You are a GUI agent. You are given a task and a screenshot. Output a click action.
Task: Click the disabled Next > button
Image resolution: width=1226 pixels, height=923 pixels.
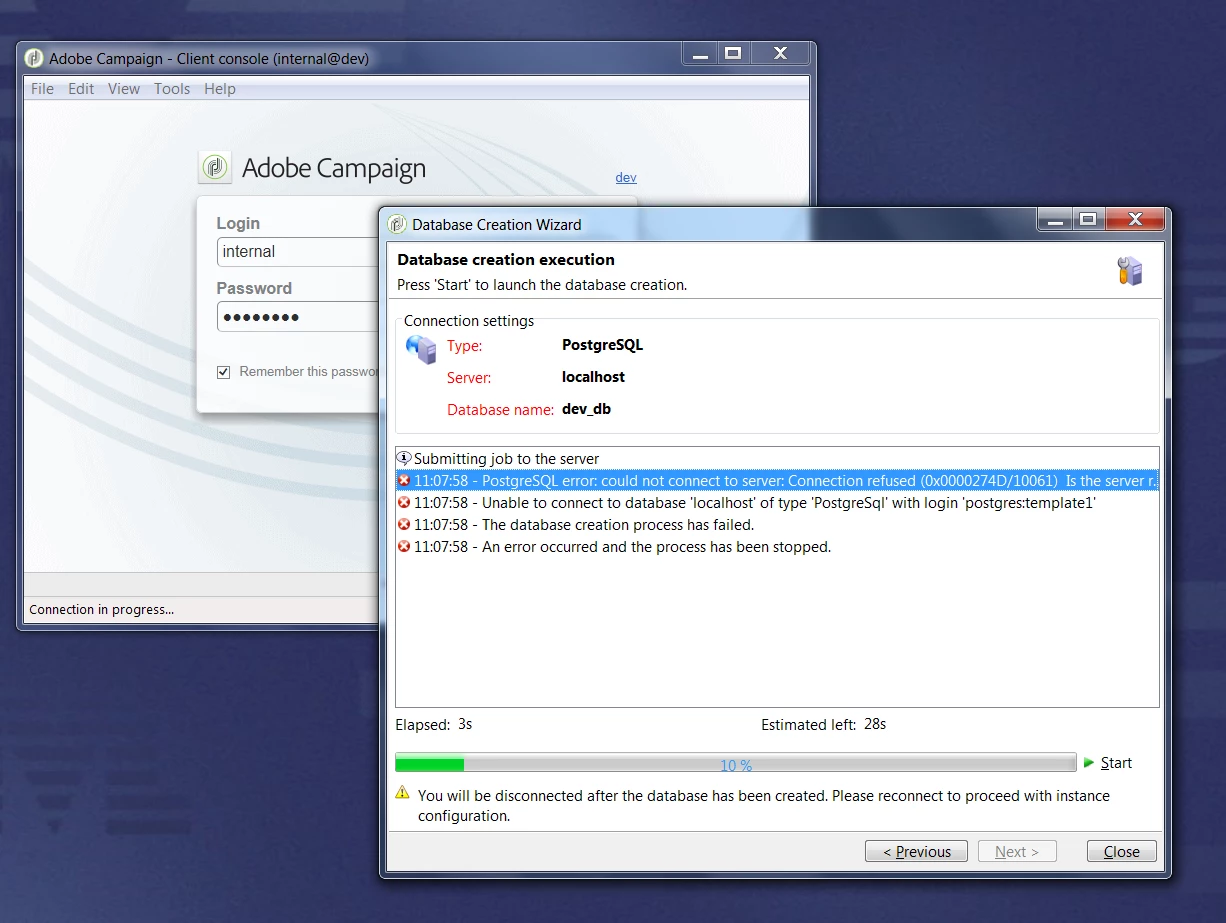coord(1017,852)
